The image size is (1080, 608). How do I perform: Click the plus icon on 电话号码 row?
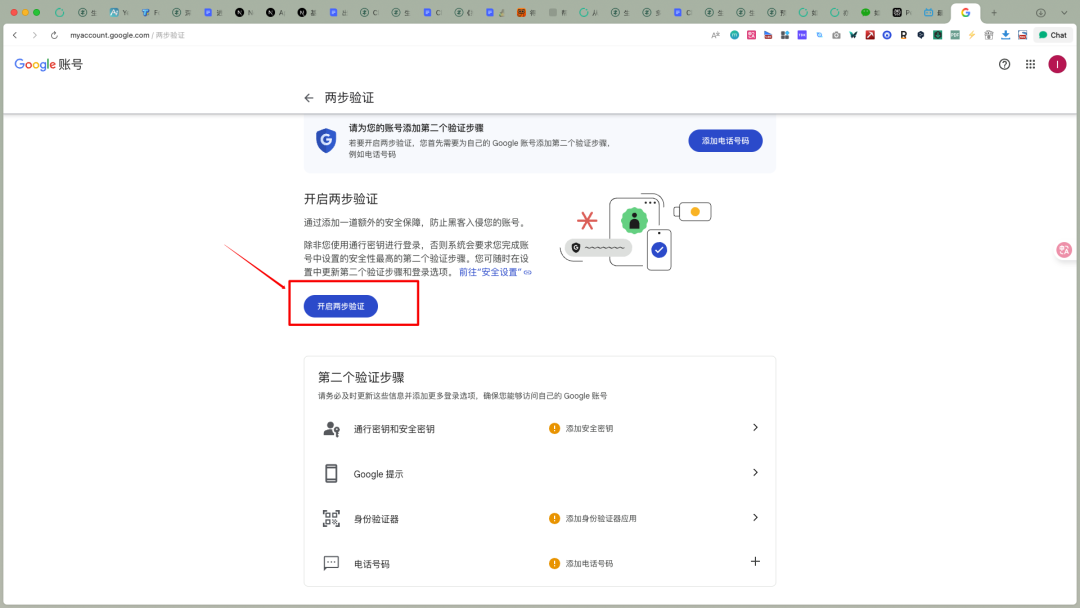pos(755,562)
